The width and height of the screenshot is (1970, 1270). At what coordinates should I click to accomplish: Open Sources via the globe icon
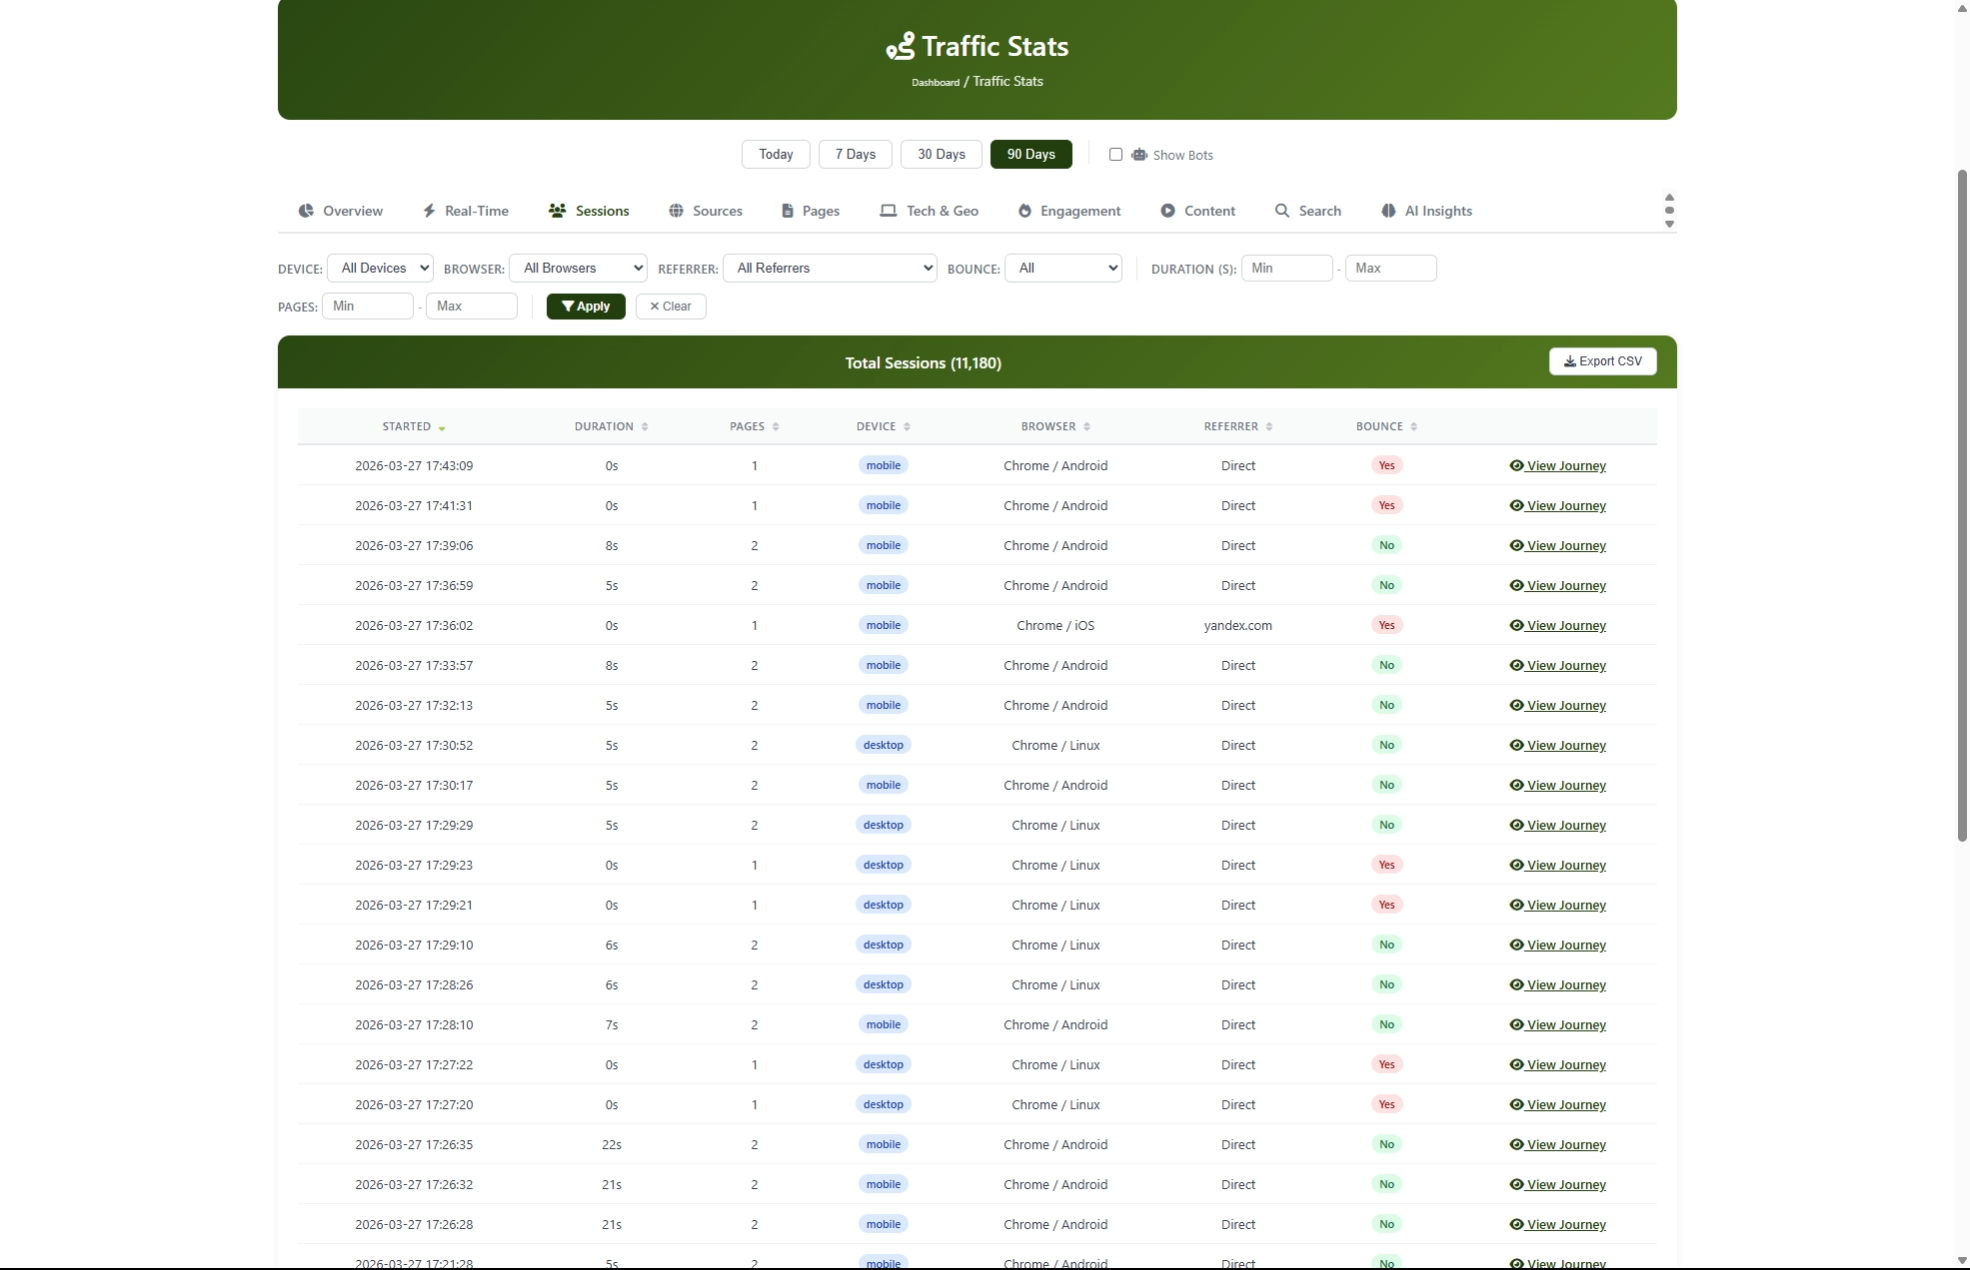coord(676,210)
